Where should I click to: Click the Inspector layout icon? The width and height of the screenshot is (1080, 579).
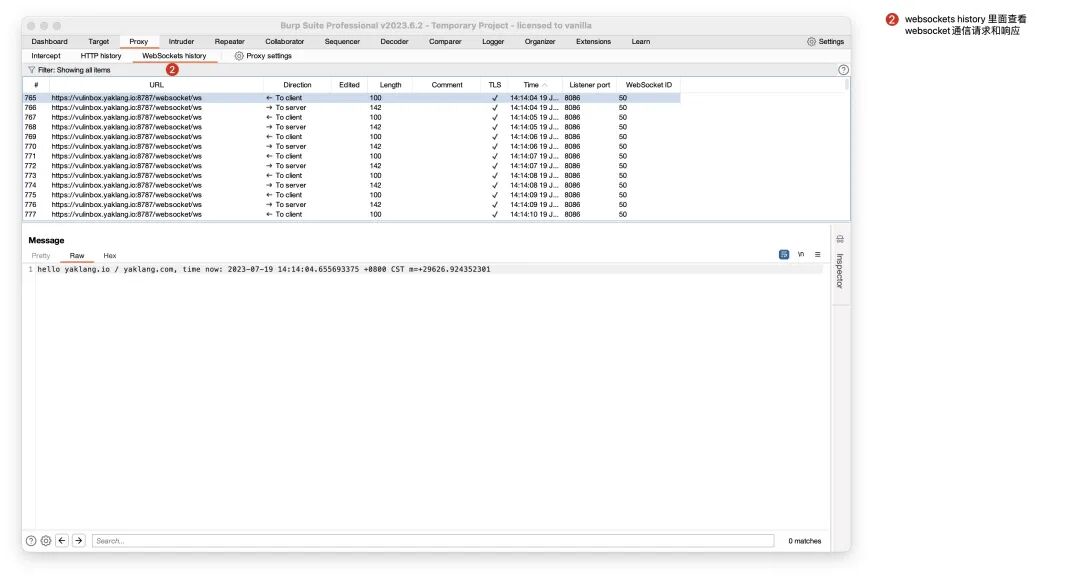840,239
